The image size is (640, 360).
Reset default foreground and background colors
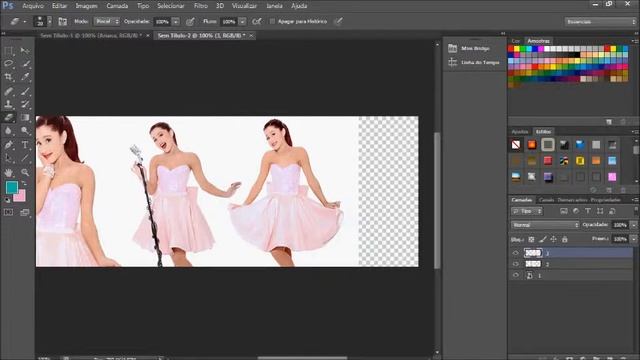coord(7,200)
